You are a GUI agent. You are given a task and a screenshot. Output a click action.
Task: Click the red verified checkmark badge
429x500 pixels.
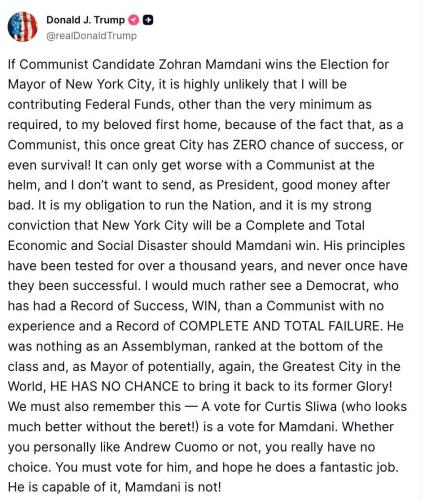point(133,20)
